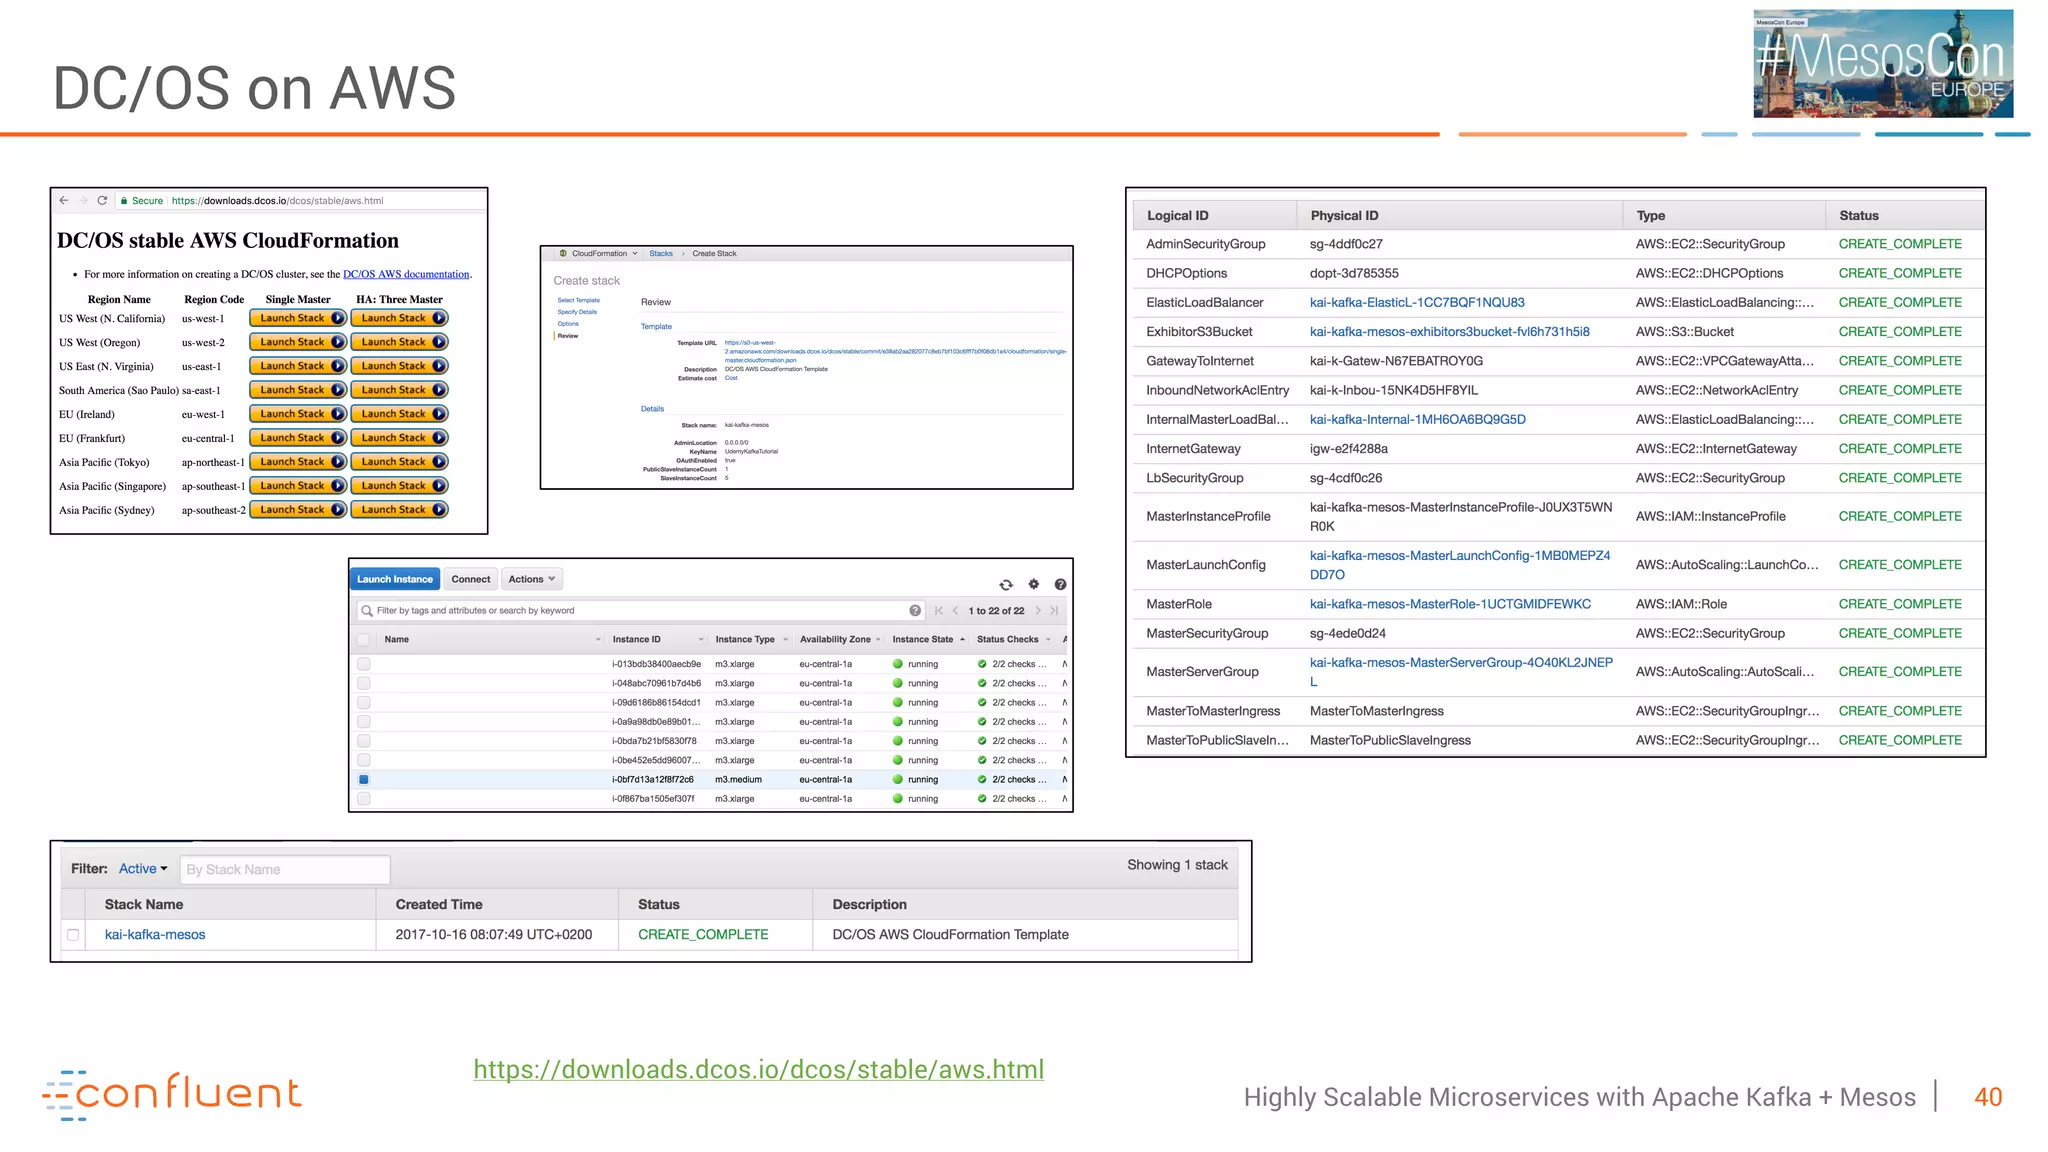Click the help icon inside the filter box
This screenshot has height=1152, width=2048.
click(915, 610)
